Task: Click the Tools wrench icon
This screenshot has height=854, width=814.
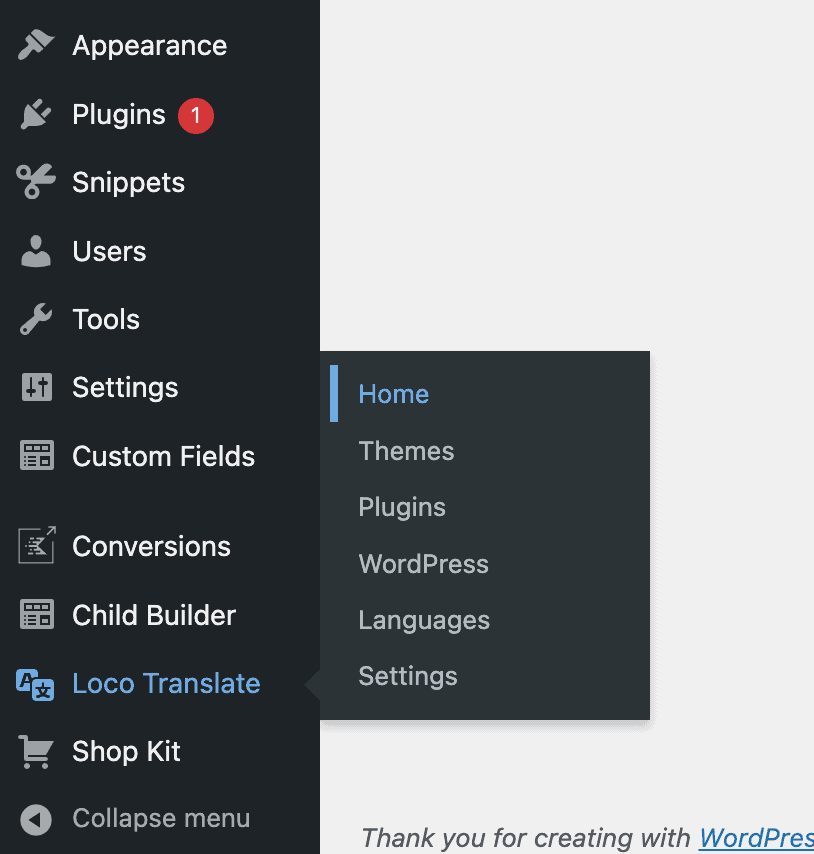Action: click(x=36, y=320)
